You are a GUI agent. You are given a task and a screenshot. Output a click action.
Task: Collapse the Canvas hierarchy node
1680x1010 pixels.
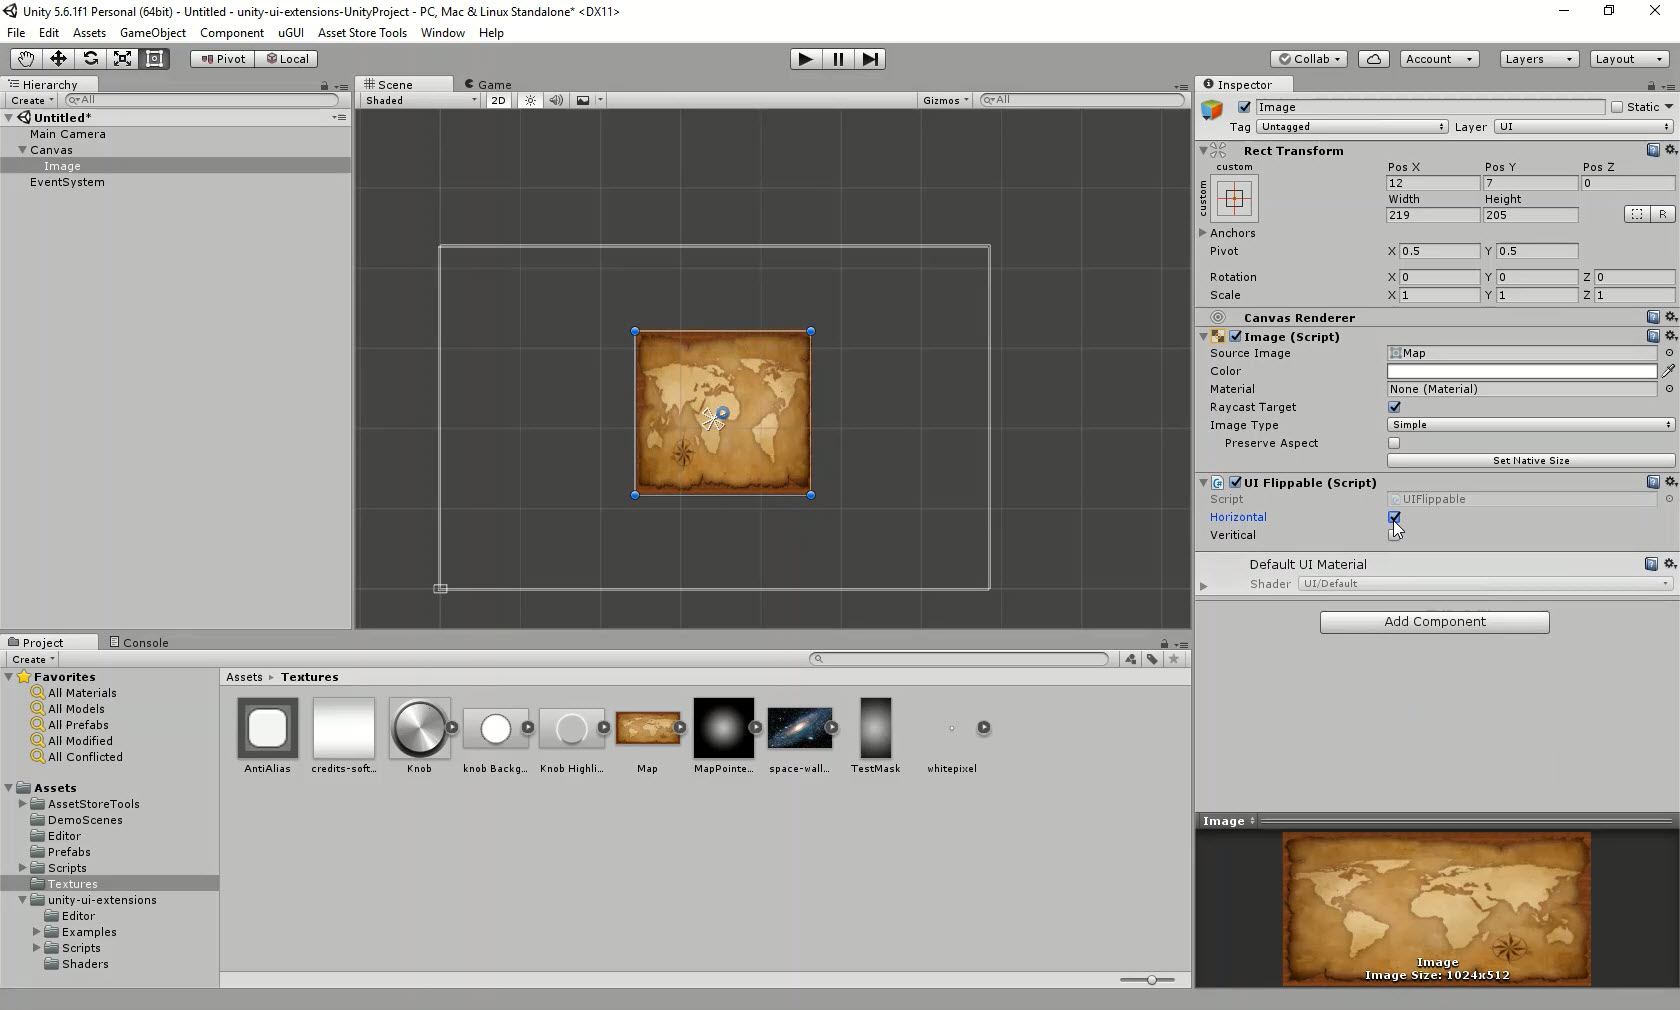pyautogui.click(x=22, y=150)
